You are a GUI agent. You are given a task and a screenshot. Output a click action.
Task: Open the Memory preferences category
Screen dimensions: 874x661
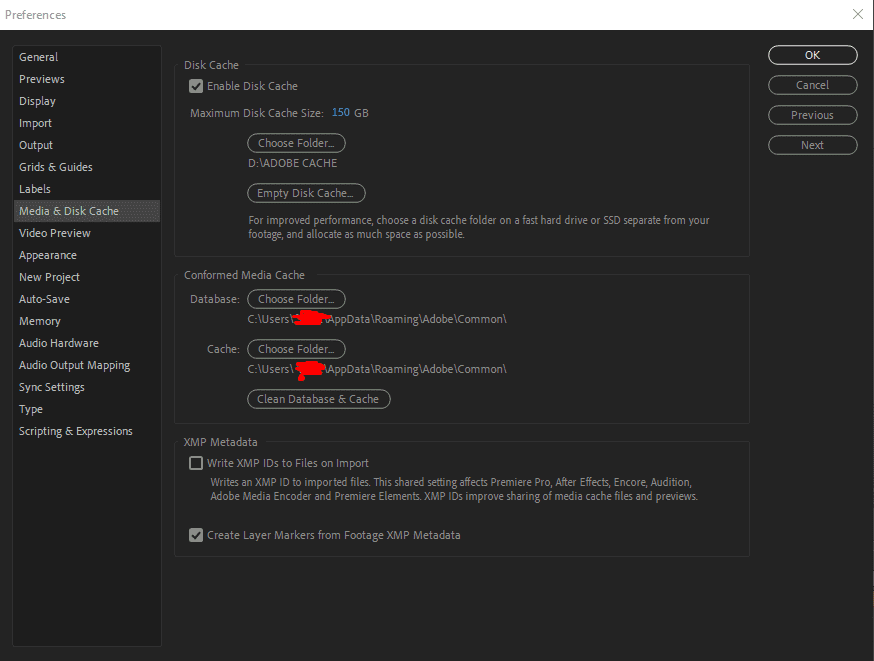39,321
